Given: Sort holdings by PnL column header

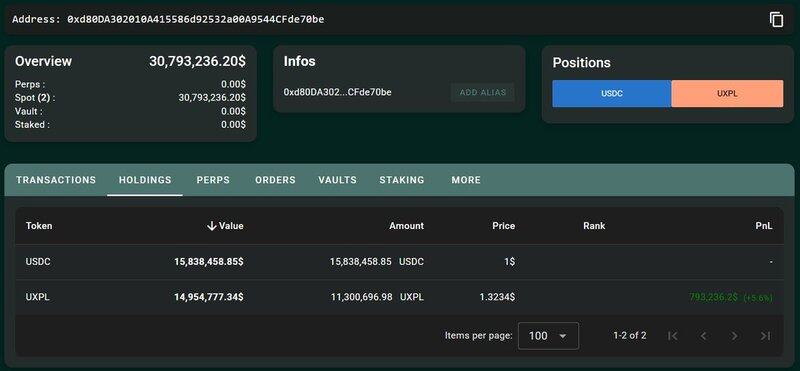Looking at the screenshot, I should 764,226.
